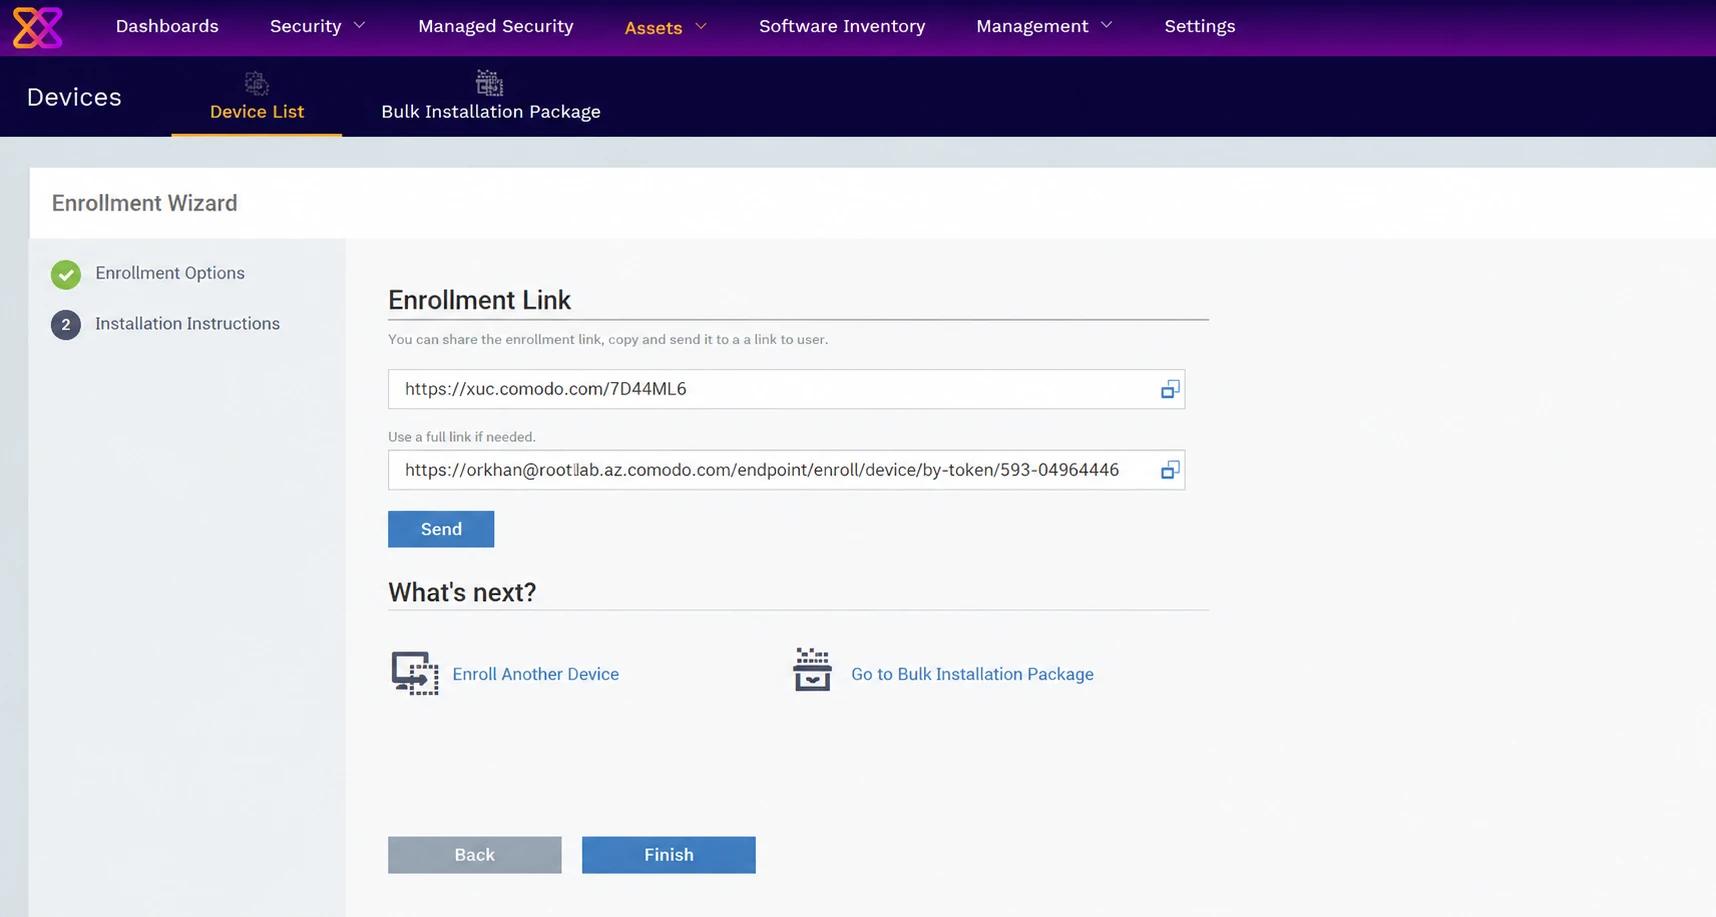Click the Send button

pyautogui.click(x=441, y=529)
